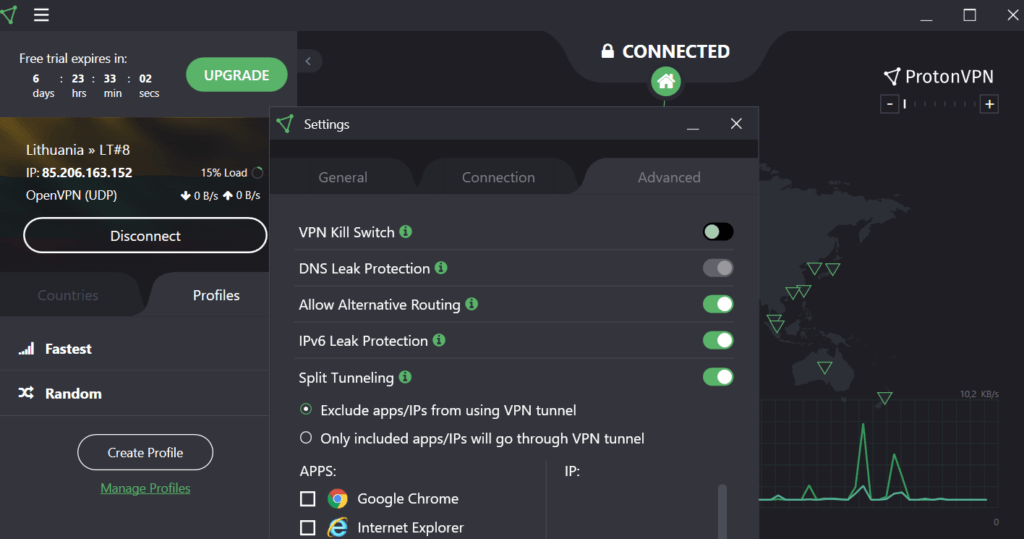Click the home icon under CONNECTED
This screenshot has height=539, width=1024.
[665, 82]
